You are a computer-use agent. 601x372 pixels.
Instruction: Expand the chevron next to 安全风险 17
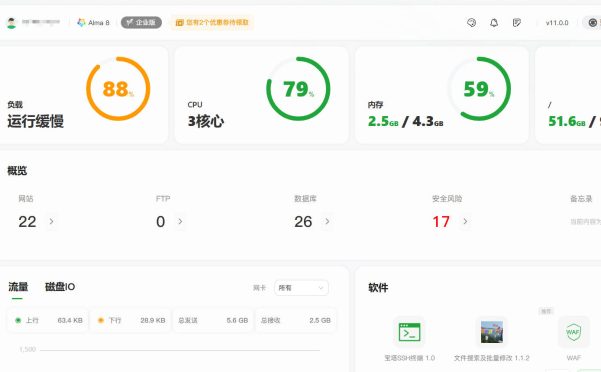click(465, 221)
